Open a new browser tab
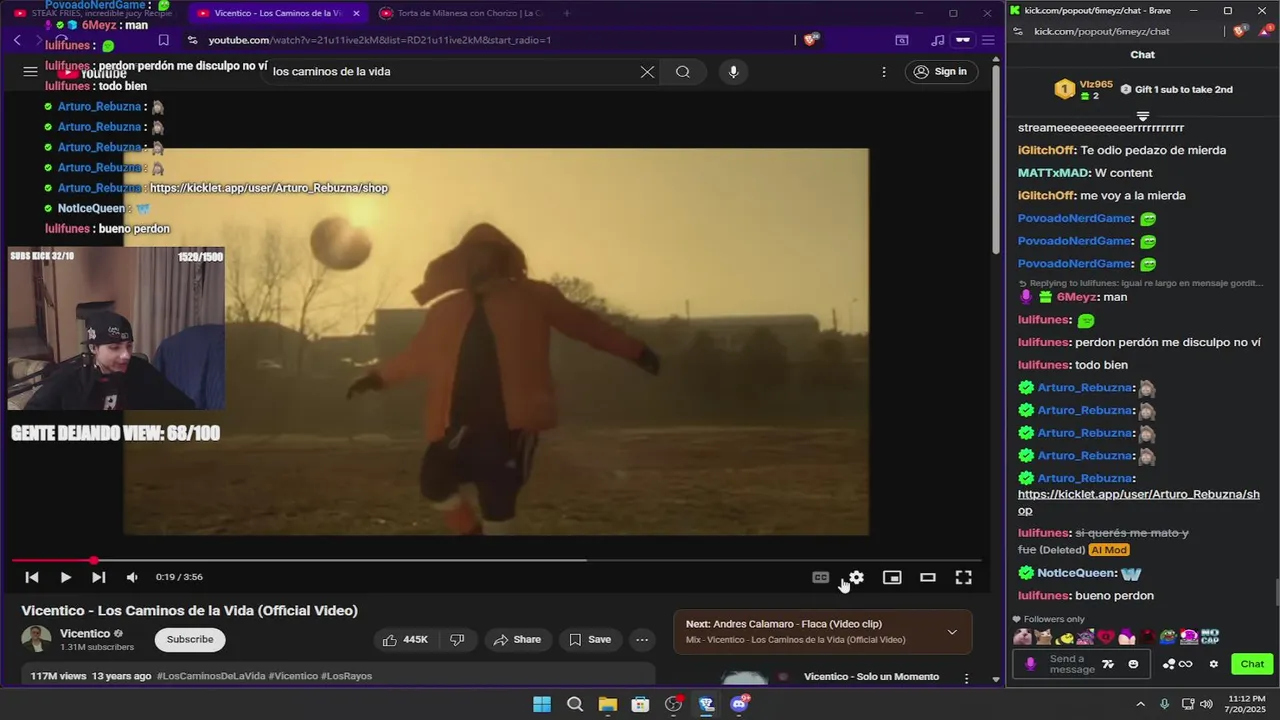This screenshot has height=720, width=1280. click(x=566, y=13)
